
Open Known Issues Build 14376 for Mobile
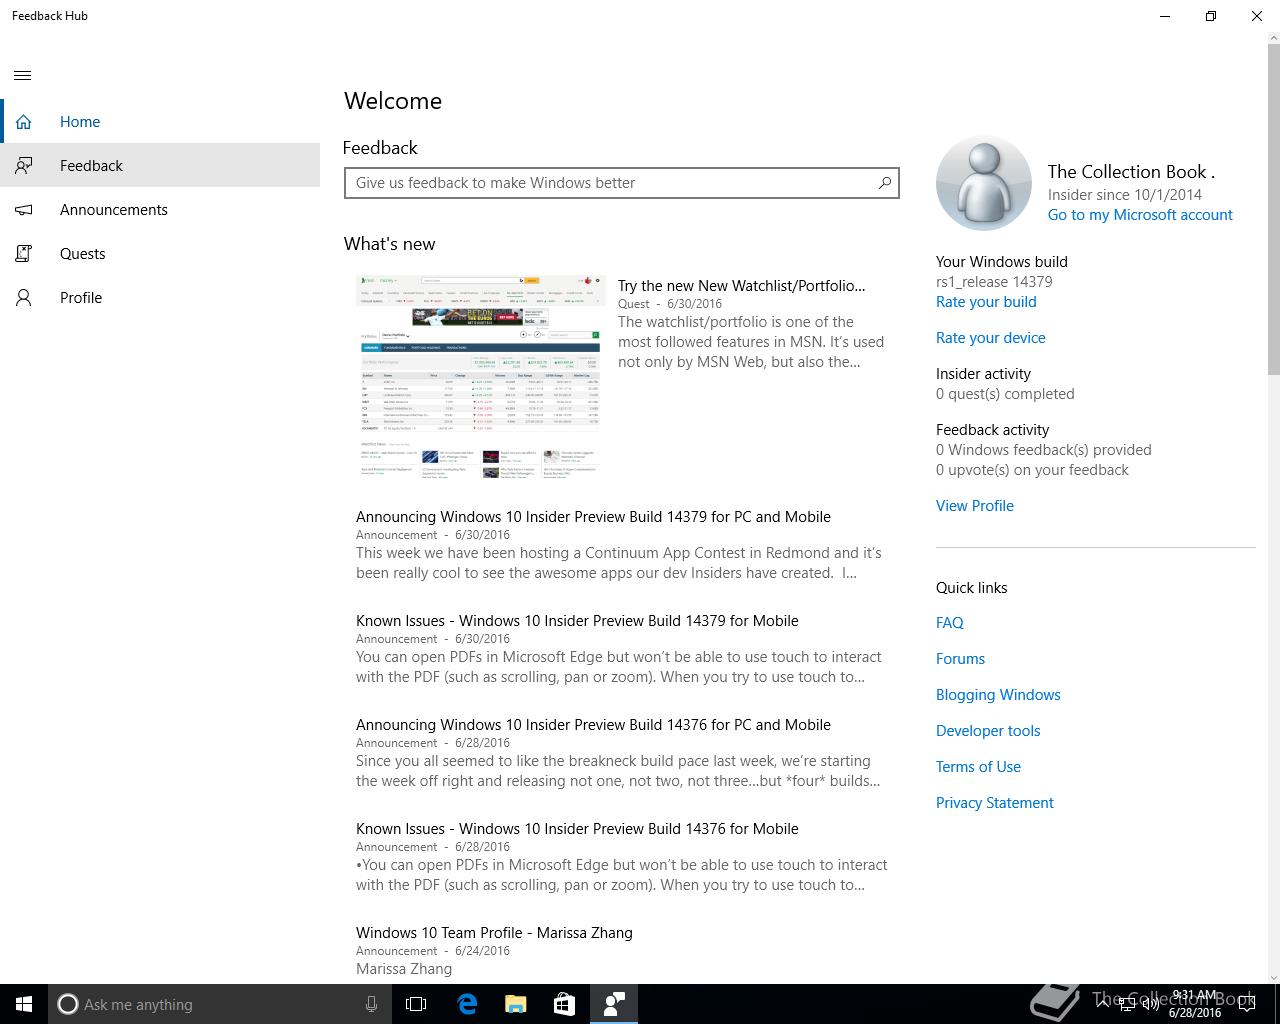(577, 829)
